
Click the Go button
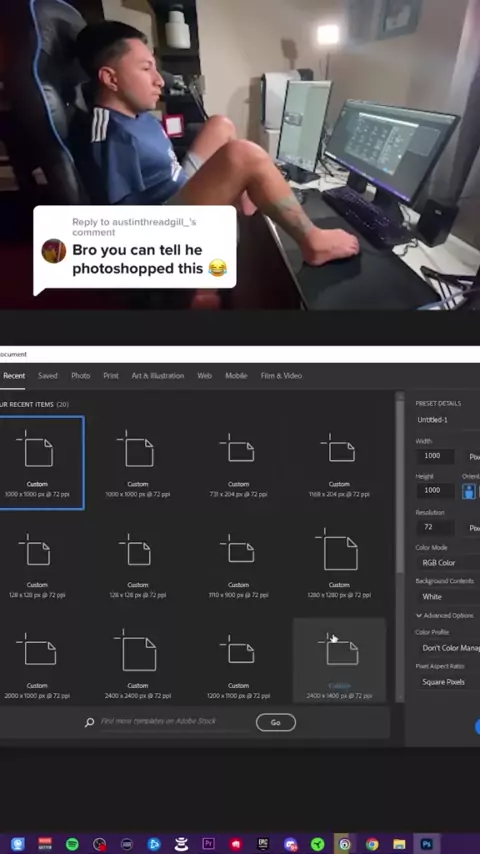click(x=276, y=722)
